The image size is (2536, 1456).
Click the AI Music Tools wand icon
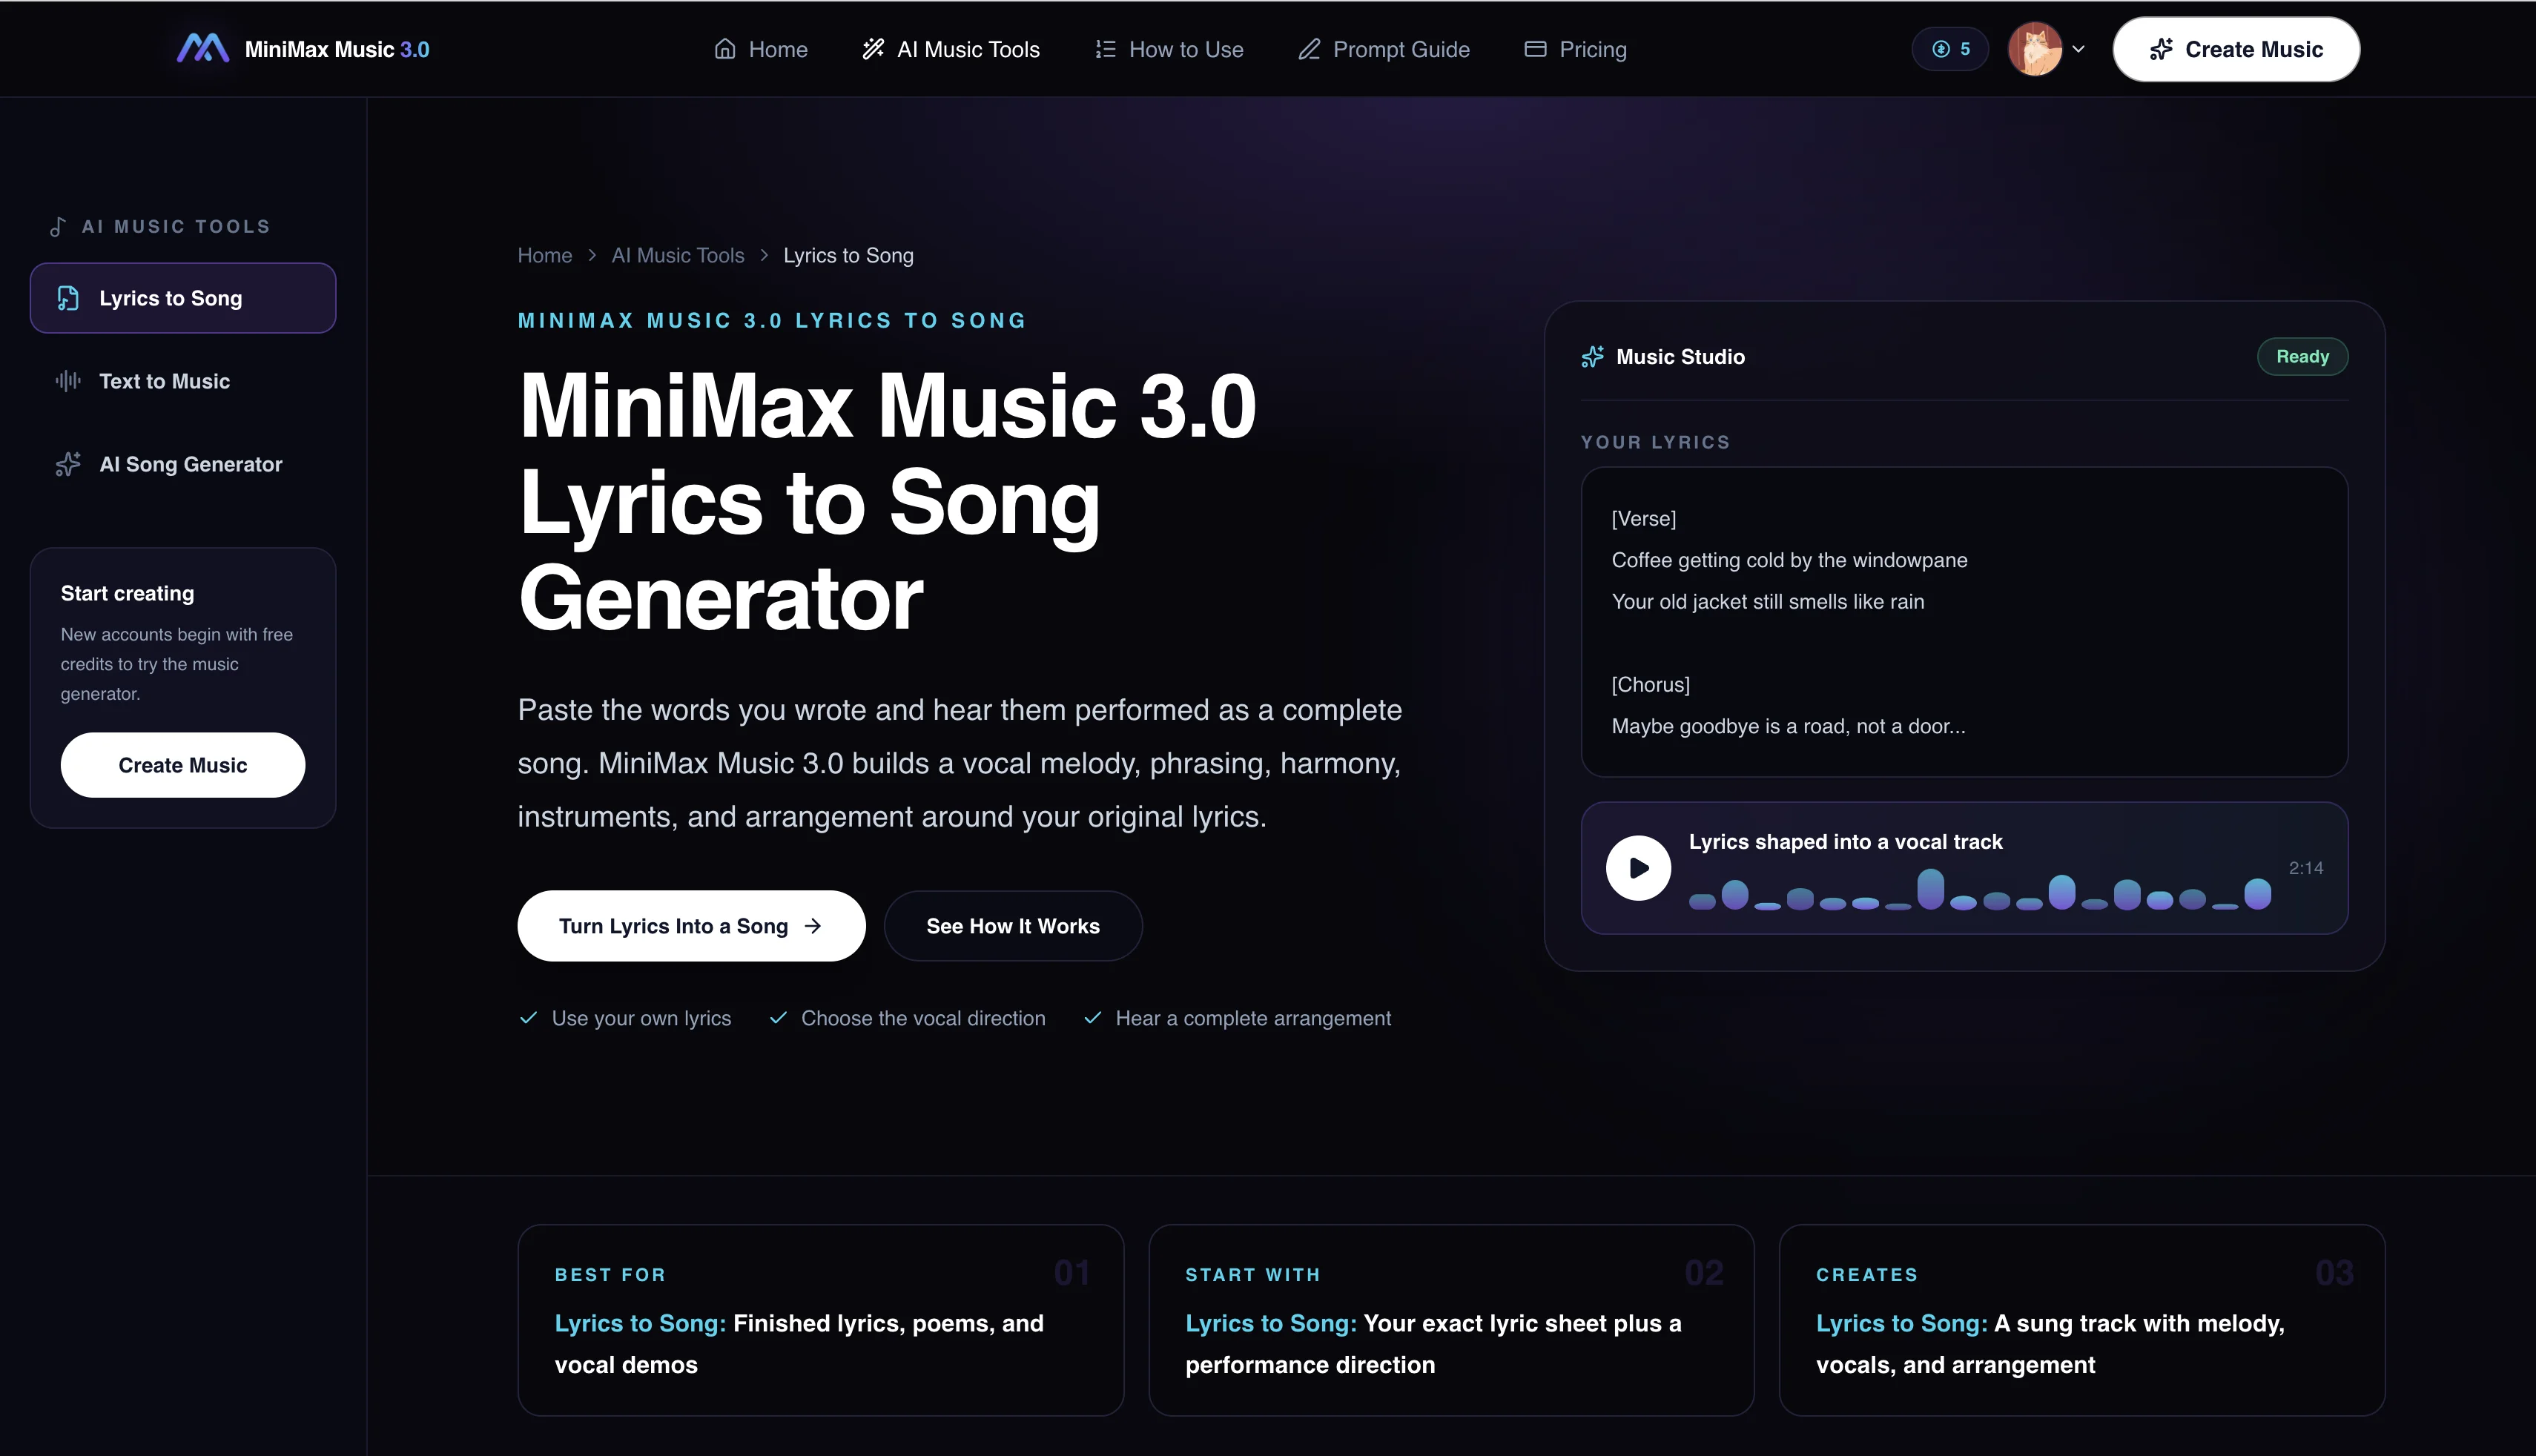tap(873, 49)
